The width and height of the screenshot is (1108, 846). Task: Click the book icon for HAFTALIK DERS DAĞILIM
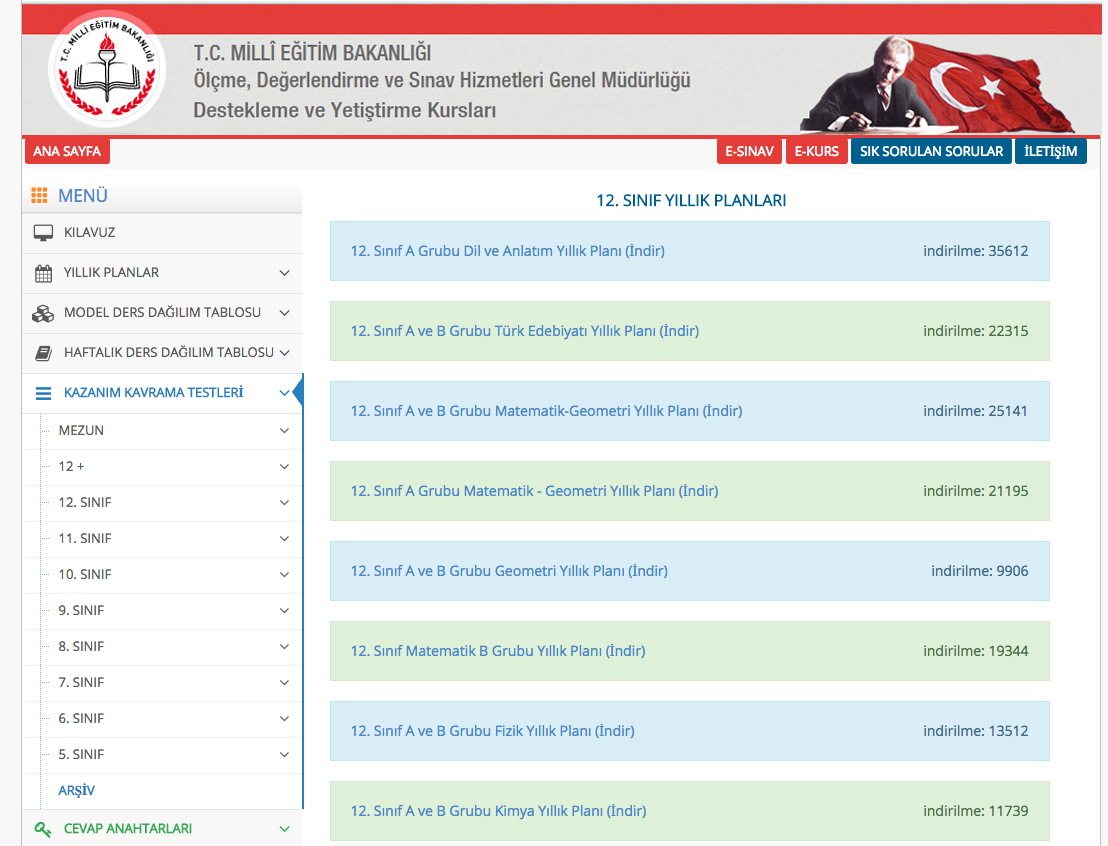pos(43,353)
